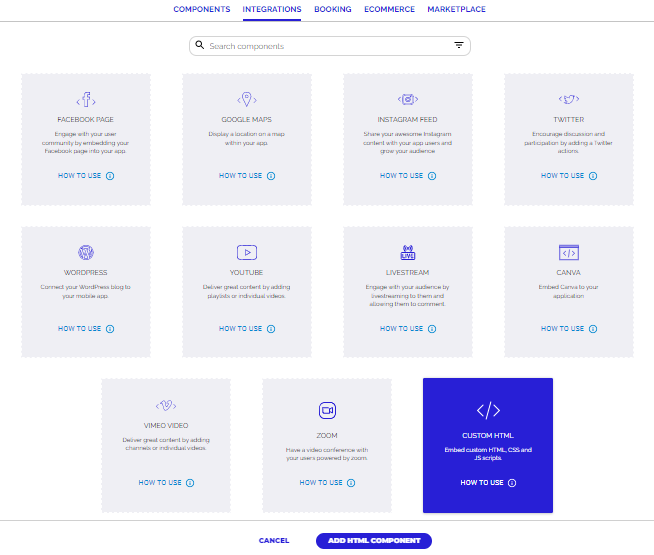The image size is (654, 555).
Task: Open the search filter options
Action: [459, 46]
